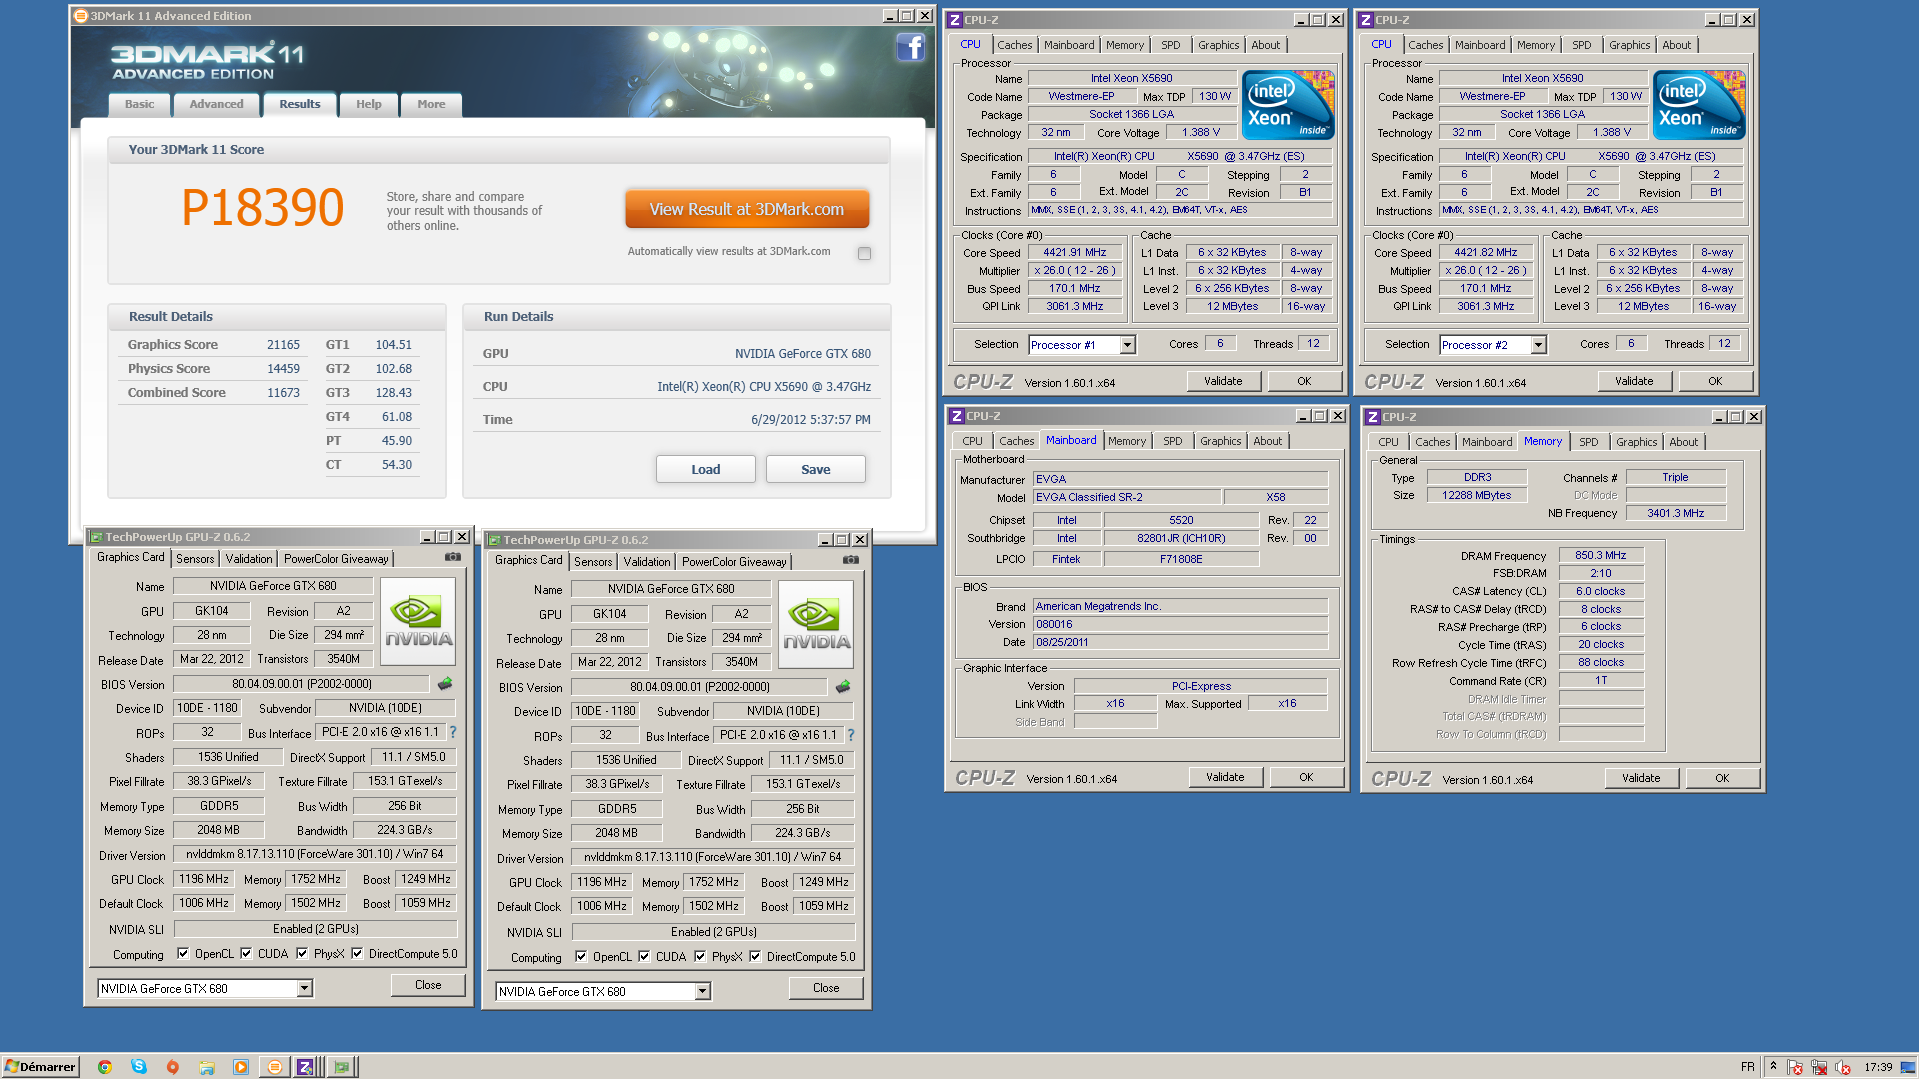The width and height of the screenshot is (1919, 1079).
Task: Open the Processor #1 selection dropdown
Action: pos(1127,345)
